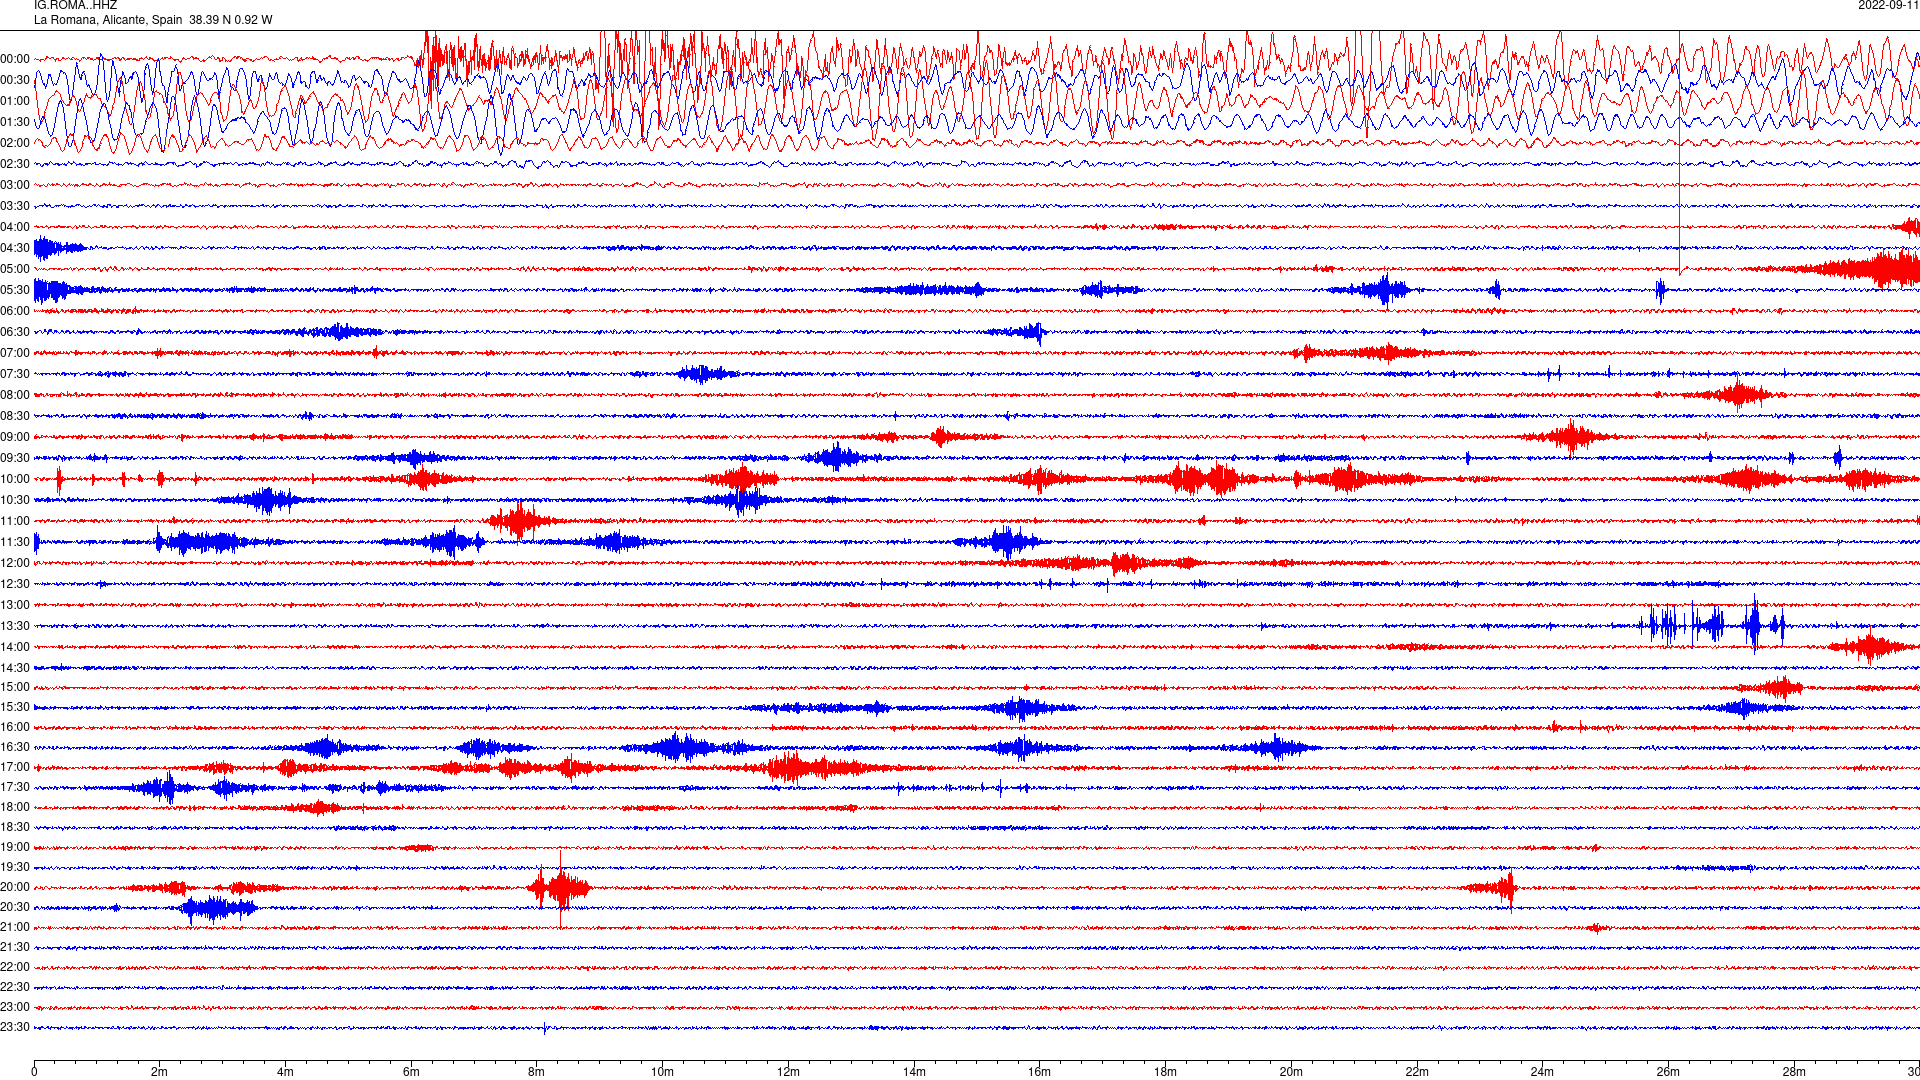Click the 12:30 trace time label
1920x1080 pixels.
click(15, 584)
